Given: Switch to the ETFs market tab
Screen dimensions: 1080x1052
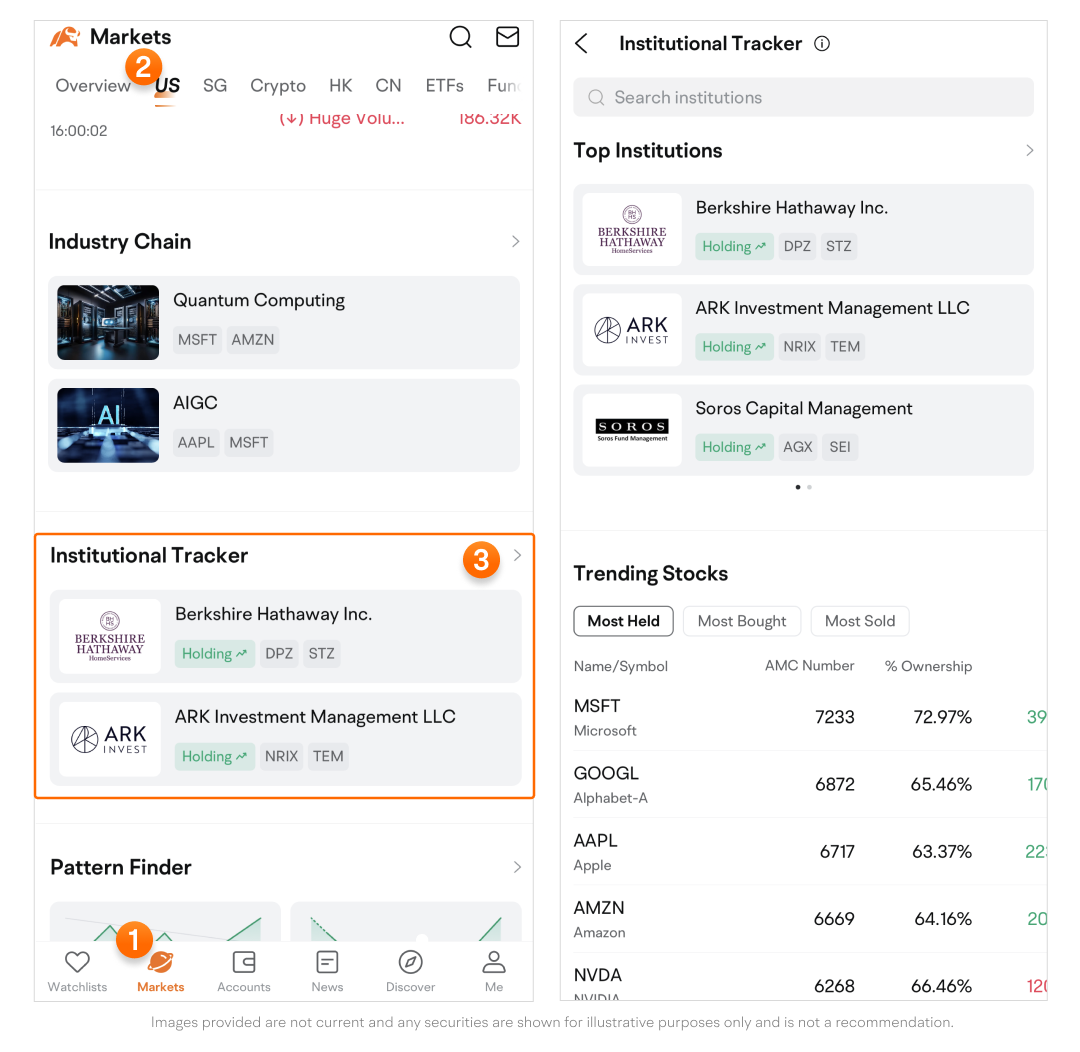Looking at the screenshot, I should 444,86.
